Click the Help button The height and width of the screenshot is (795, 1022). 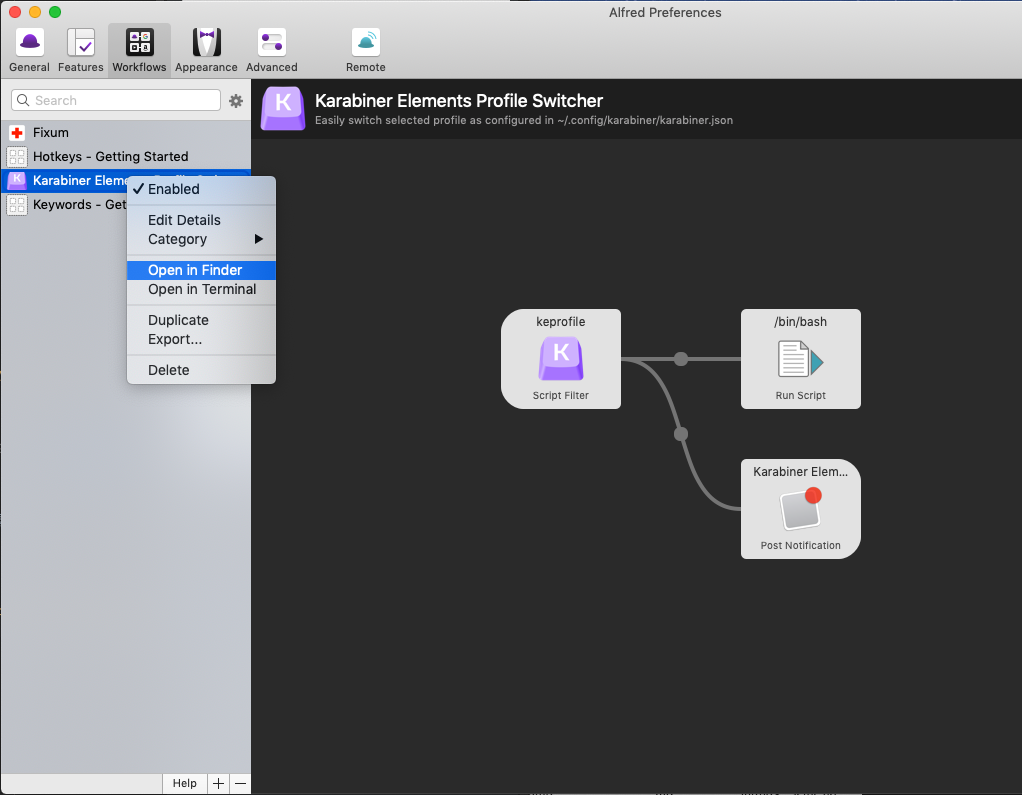pyautogui.click(x=184, y=783)
